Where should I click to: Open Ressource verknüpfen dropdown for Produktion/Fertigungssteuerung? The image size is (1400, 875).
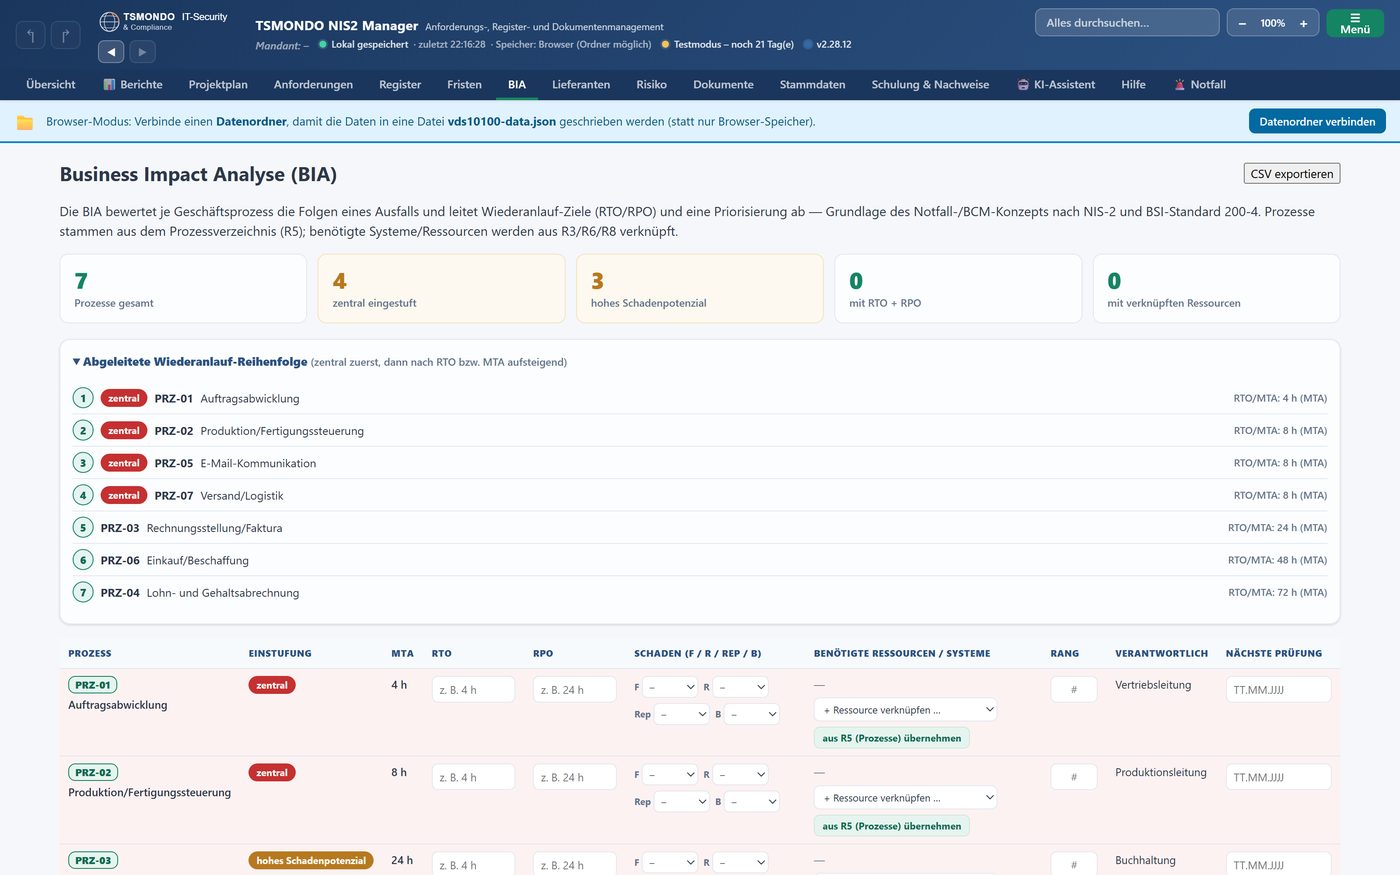pos(906,798)
